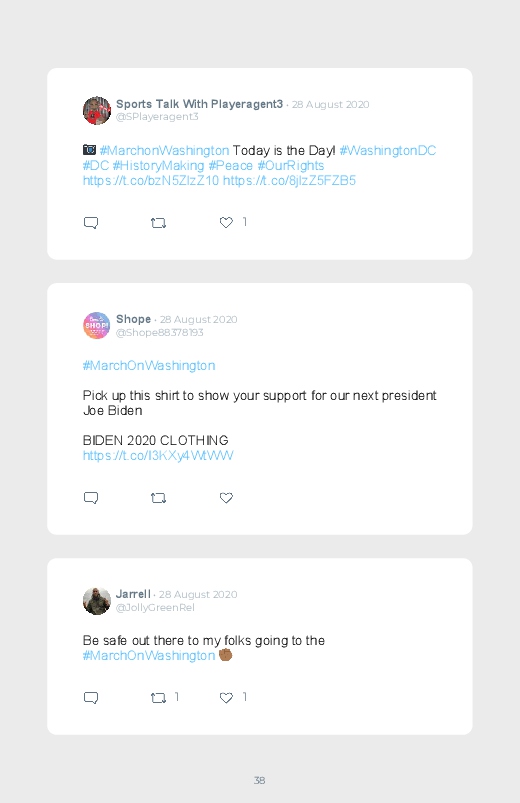The height and width of the screenshot is (803, 520).
Task: Click reply icon on Shope tweet
Action: click(x=91, y=498)
